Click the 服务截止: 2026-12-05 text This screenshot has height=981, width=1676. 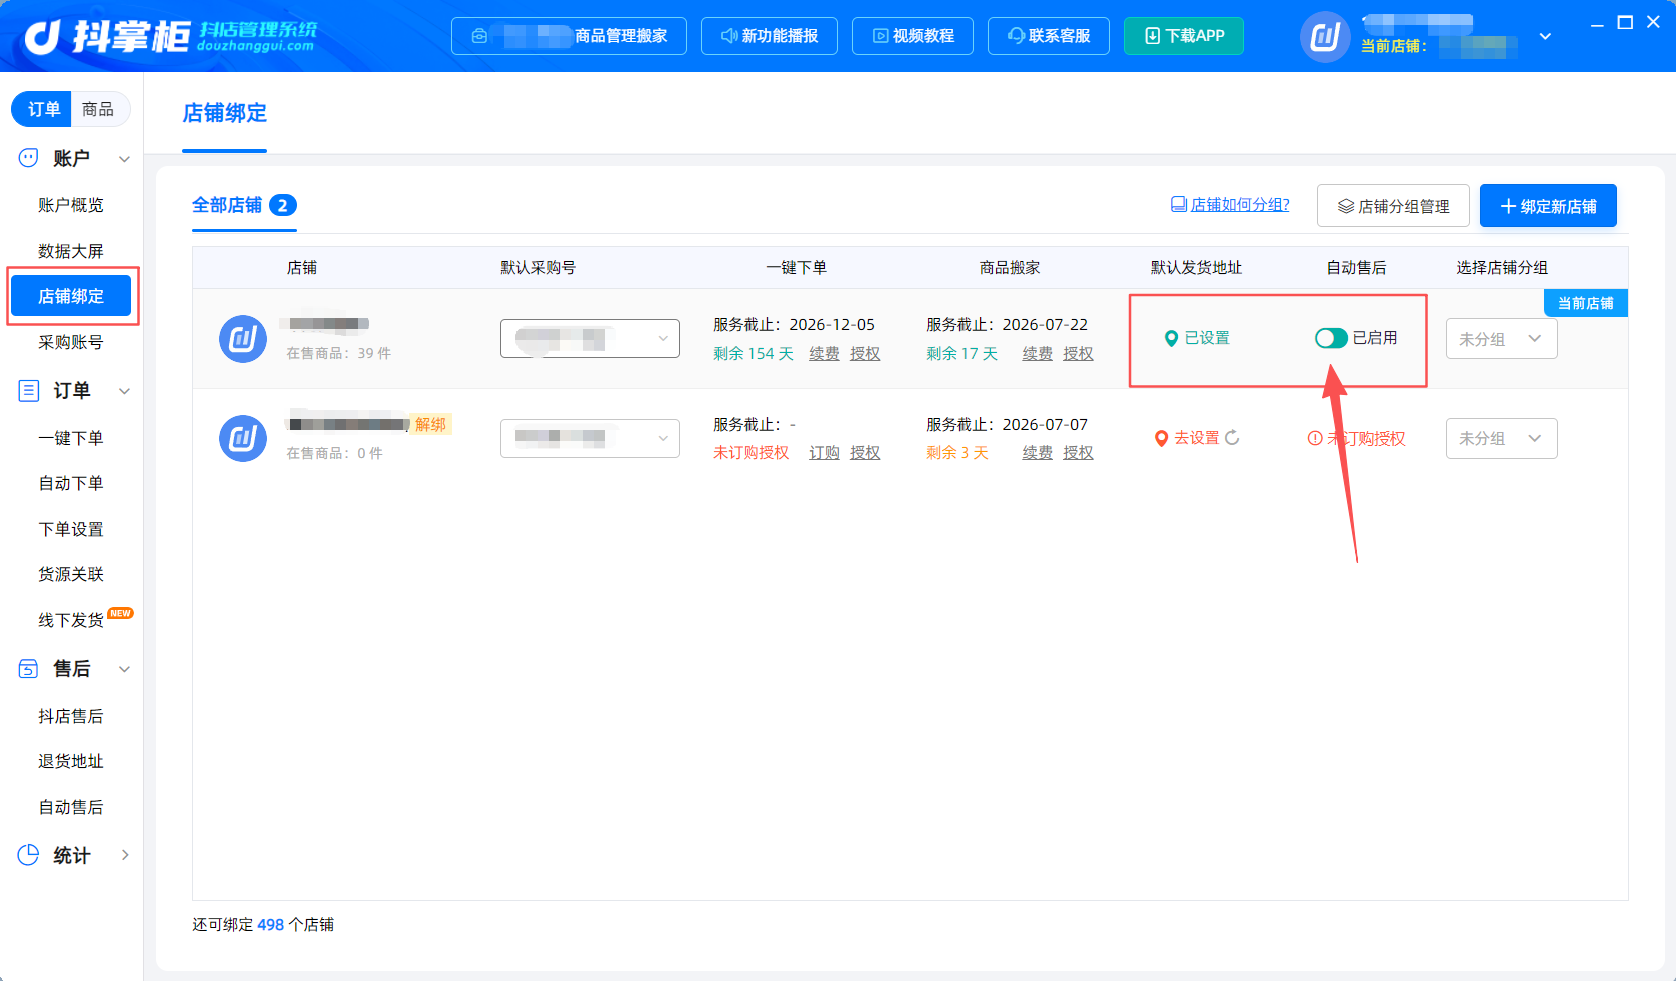coord(794,325)
